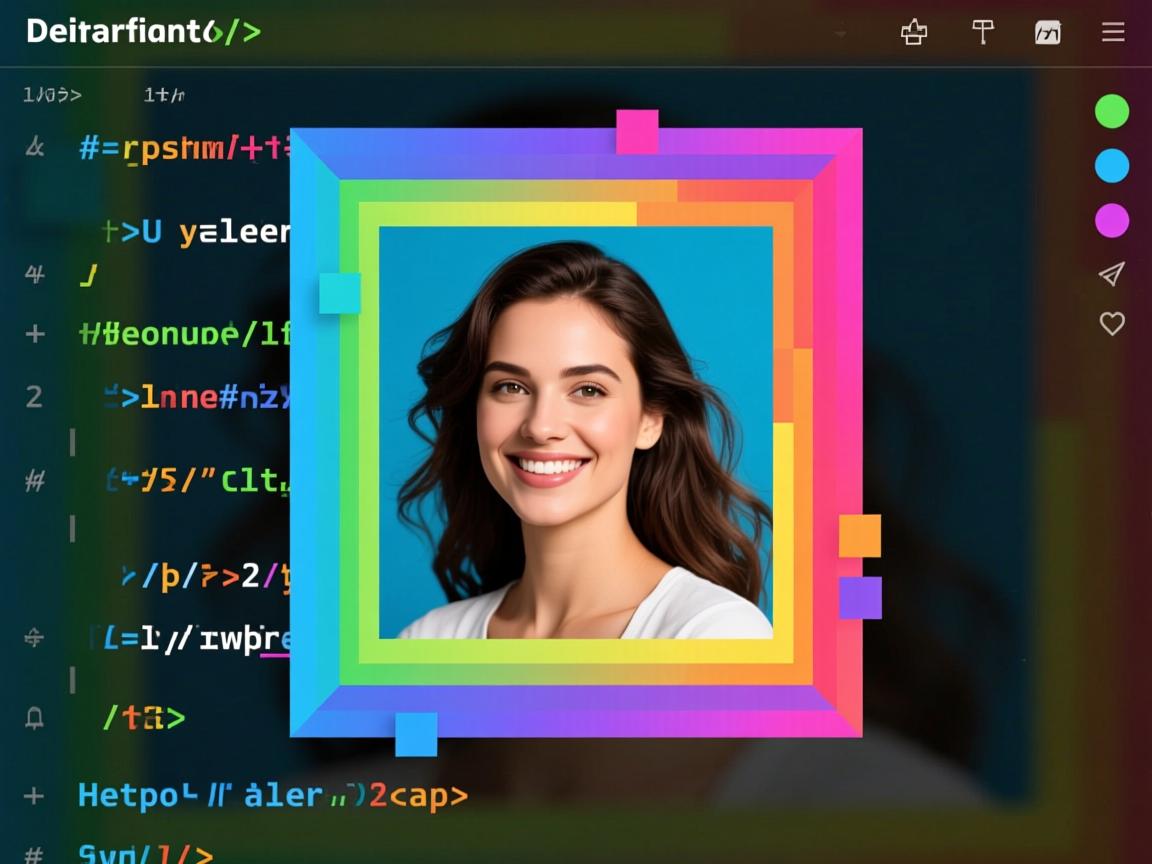Click the Deitarfiant logo title
The image size is (1152, 864).
tap(143, 32)
